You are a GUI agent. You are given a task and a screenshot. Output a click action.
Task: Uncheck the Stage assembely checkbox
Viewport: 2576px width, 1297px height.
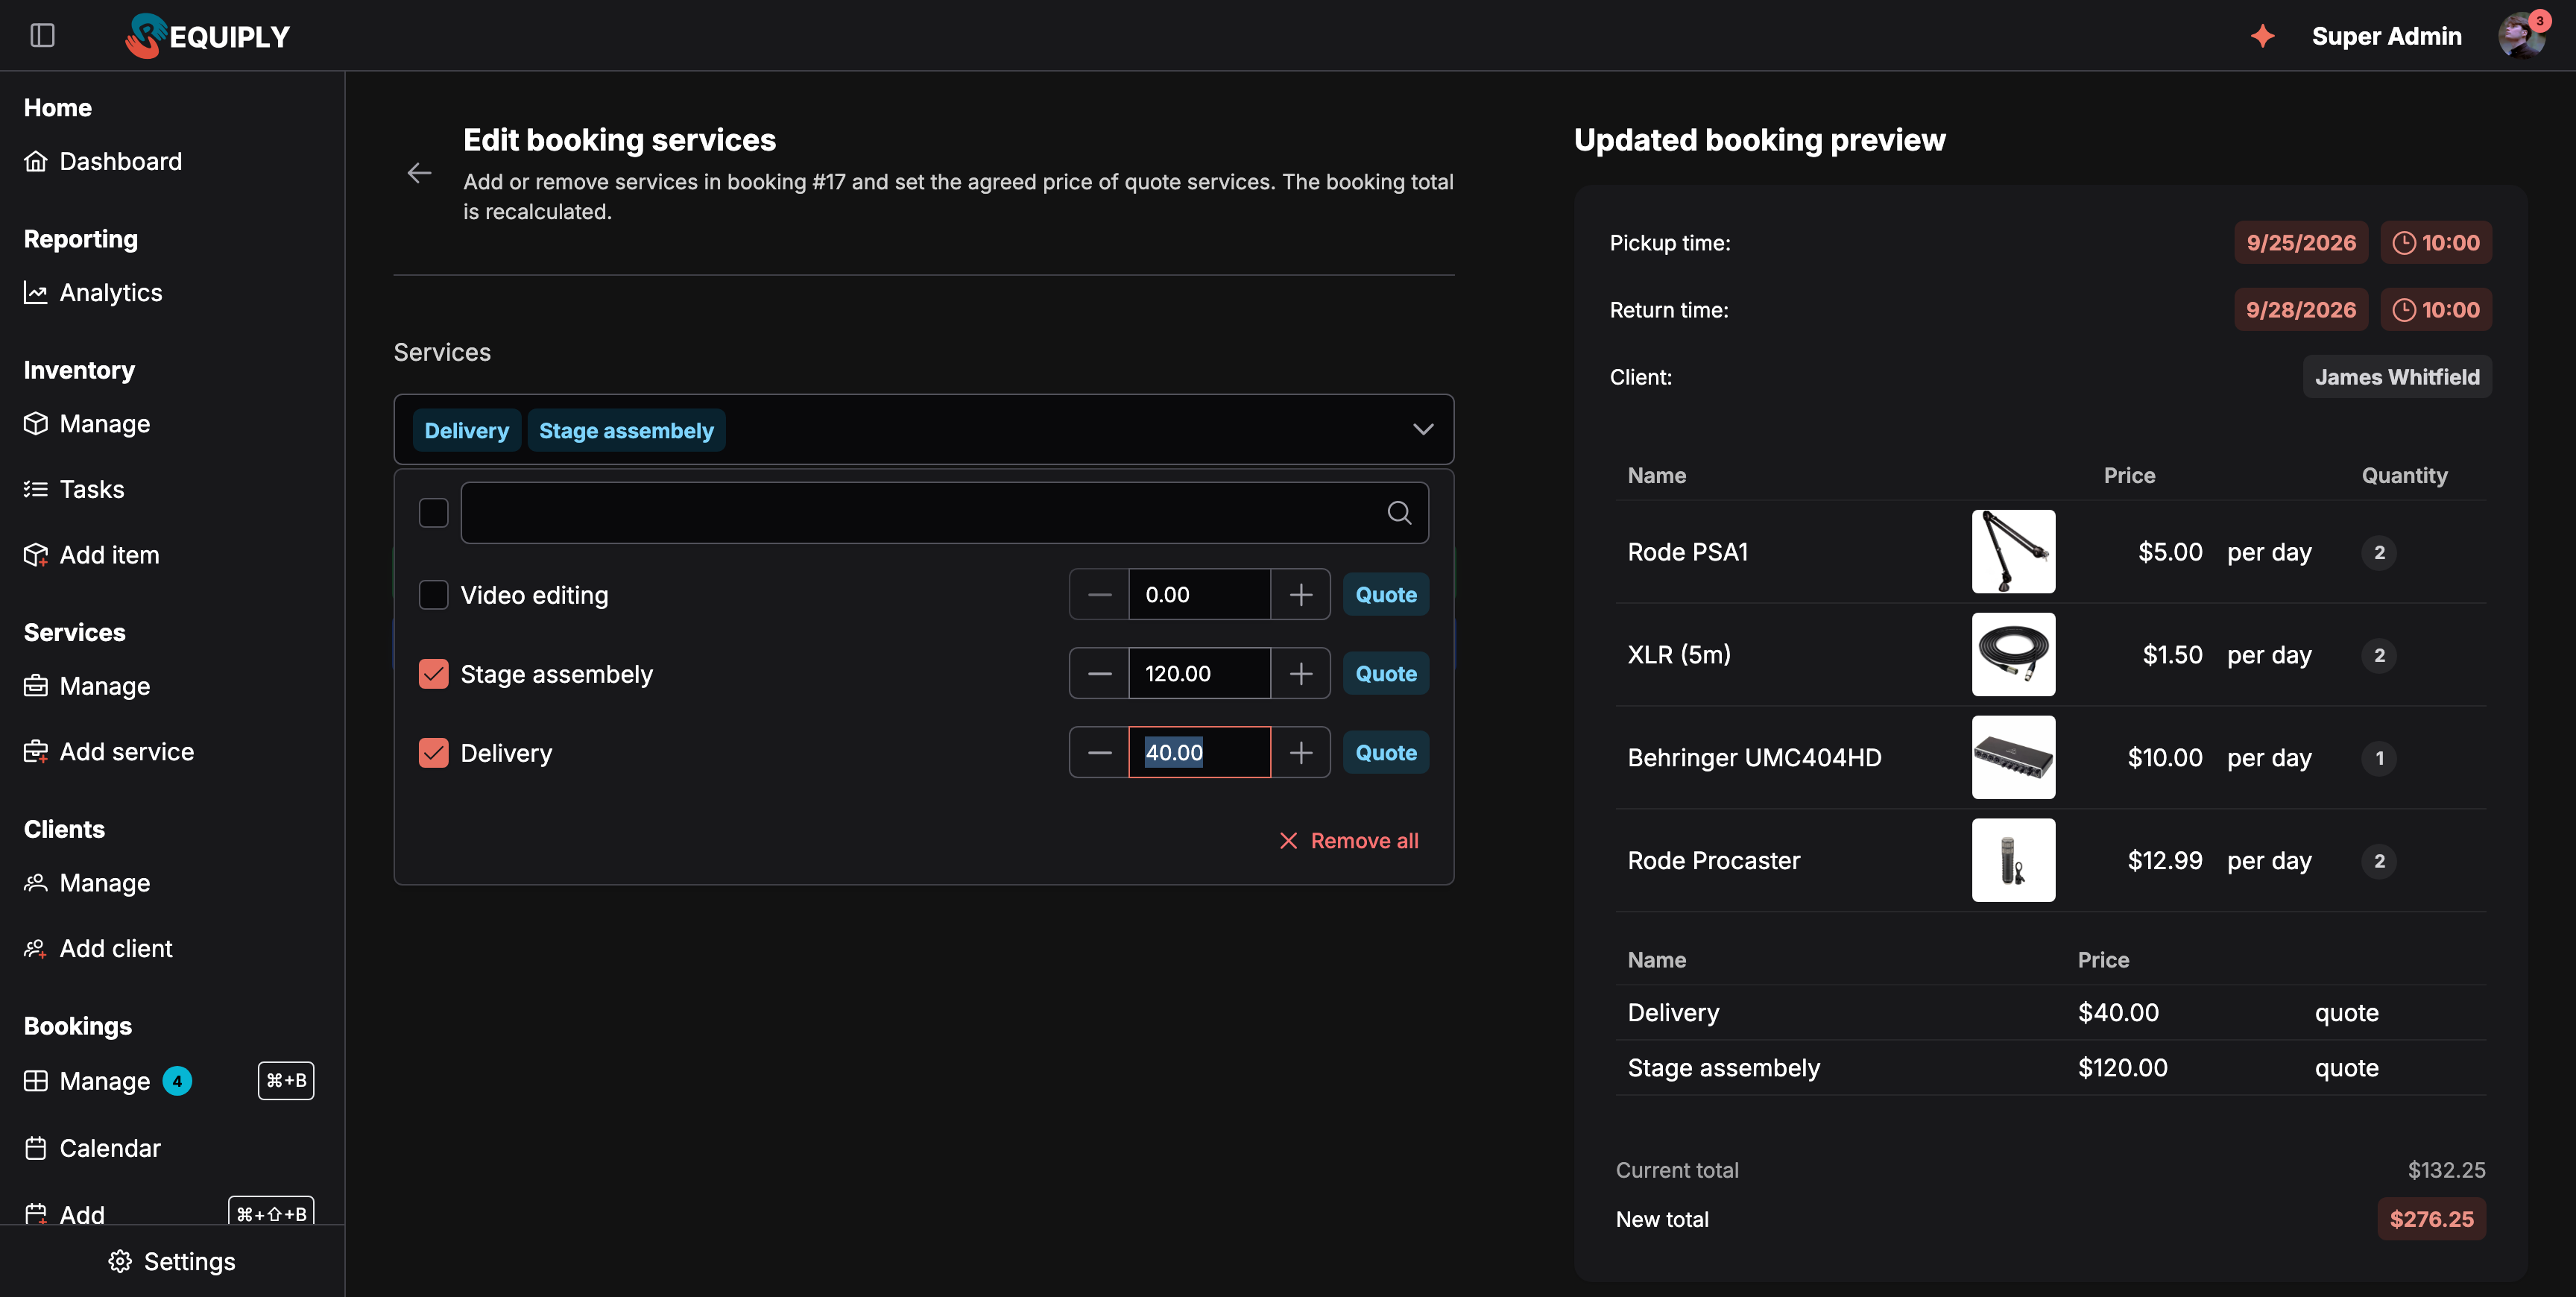433,674
